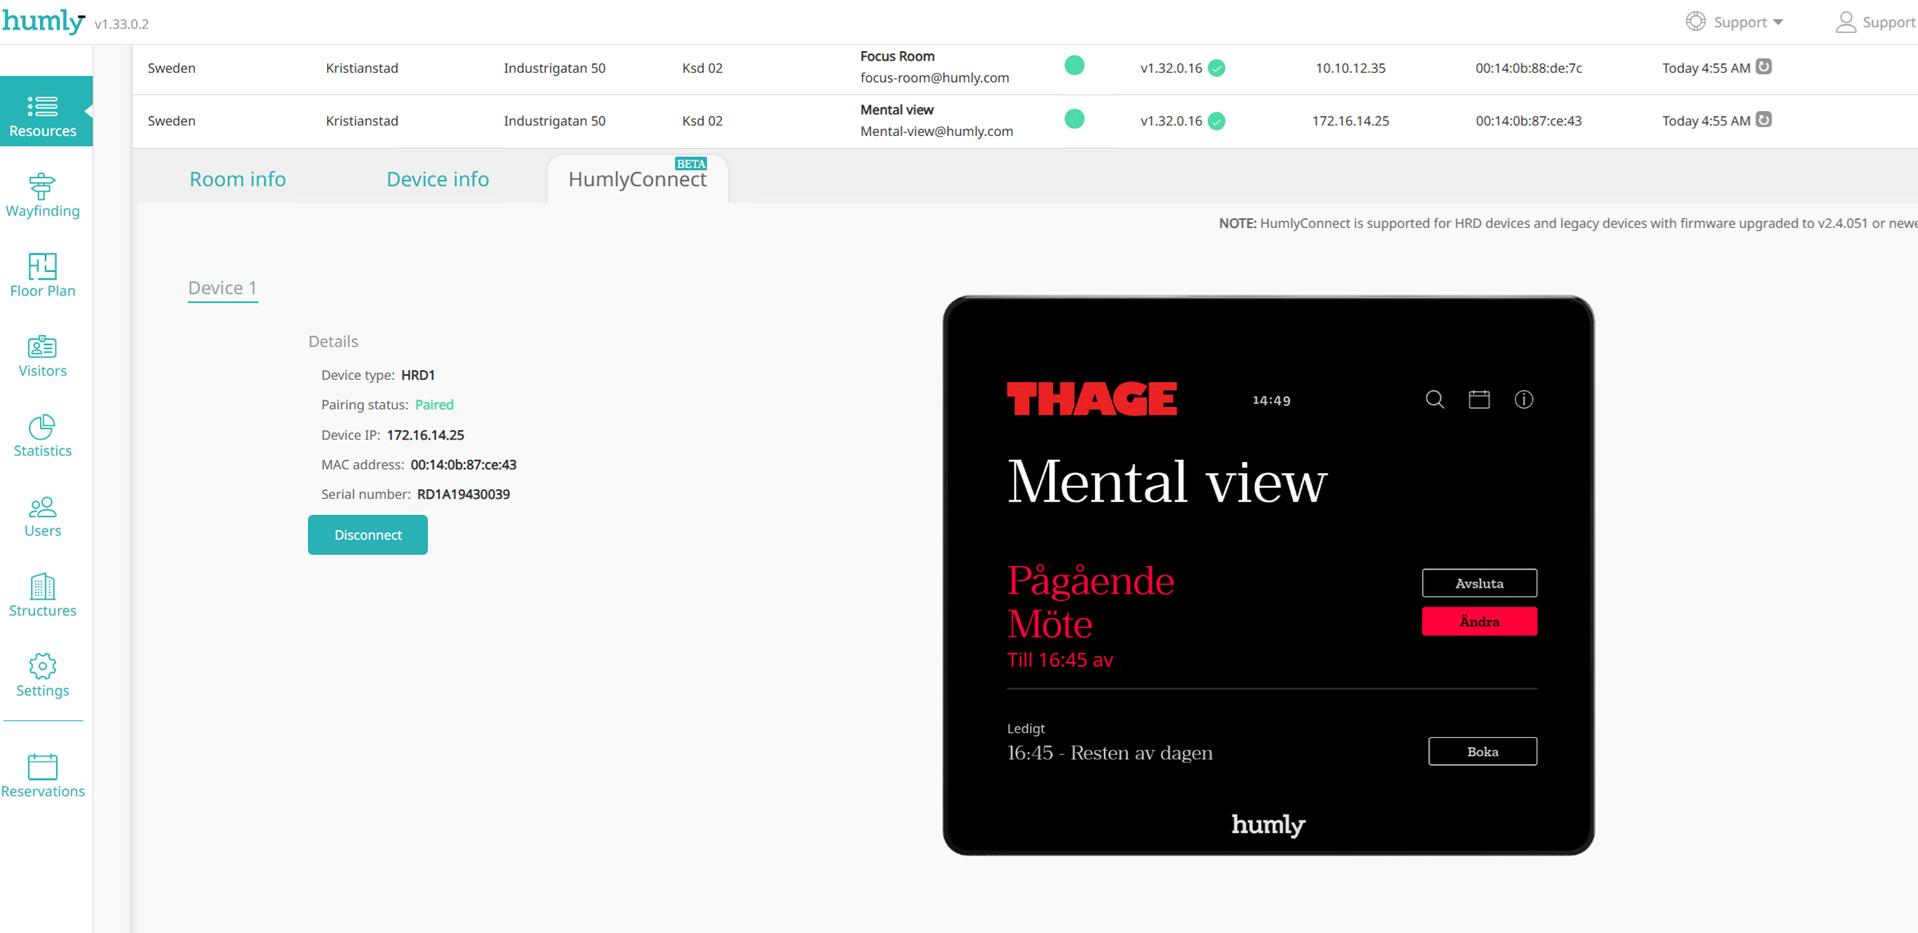Click the info icon on device screen
The width and height of the screenshot is (1918, 933).
pyautogui.click(x=1524, y=399)
